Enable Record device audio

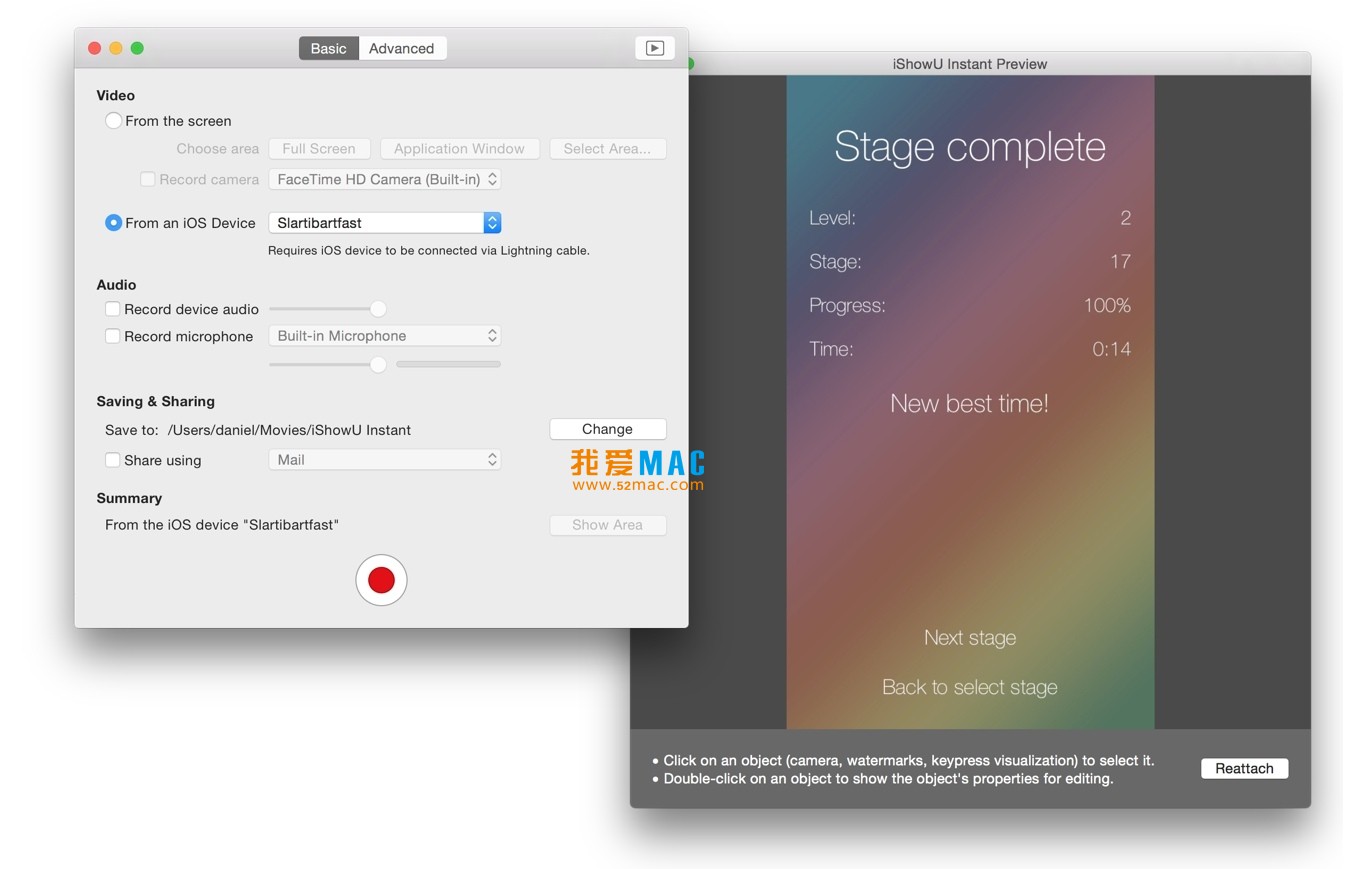(113, 309)
